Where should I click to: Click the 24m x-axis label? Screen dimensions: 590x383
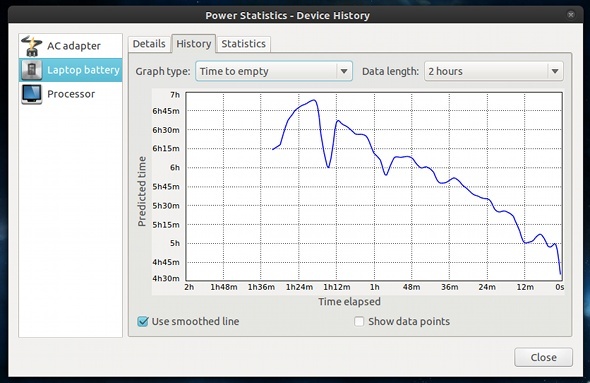[487, 287]
